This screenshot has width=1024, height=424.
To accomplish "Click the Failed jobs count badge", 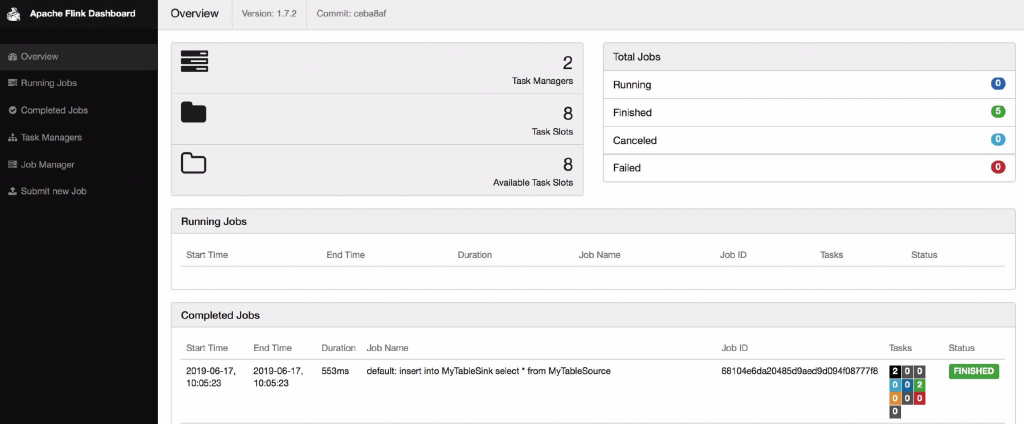I will (x=998, y=167).
